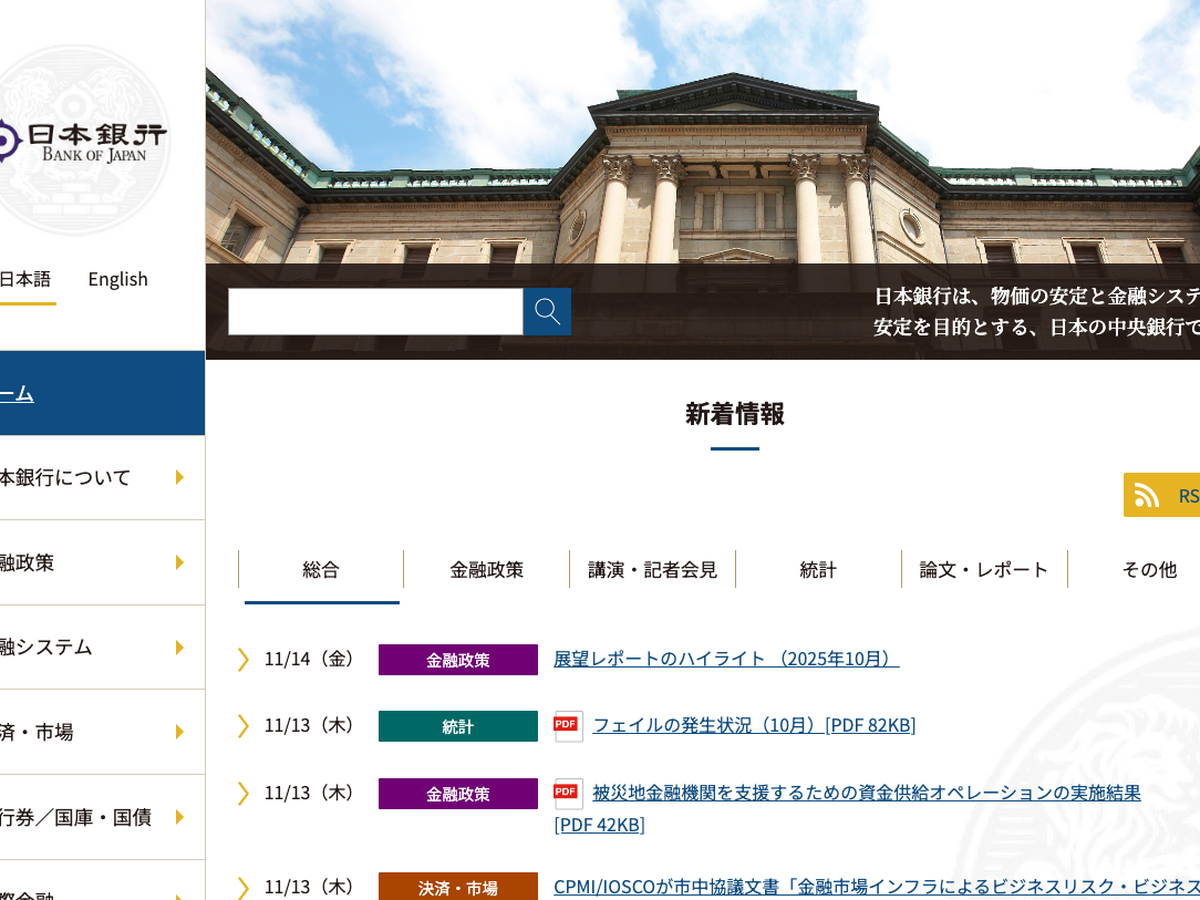The width and height of the screenshot is (1200, 900).
Task: Switch language to English
Action: coord(118,279)
